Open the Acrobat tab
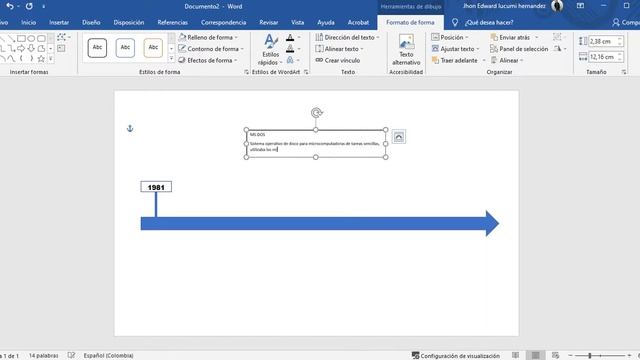The width and height of the screenshot is (640, 360). point(358,22)
